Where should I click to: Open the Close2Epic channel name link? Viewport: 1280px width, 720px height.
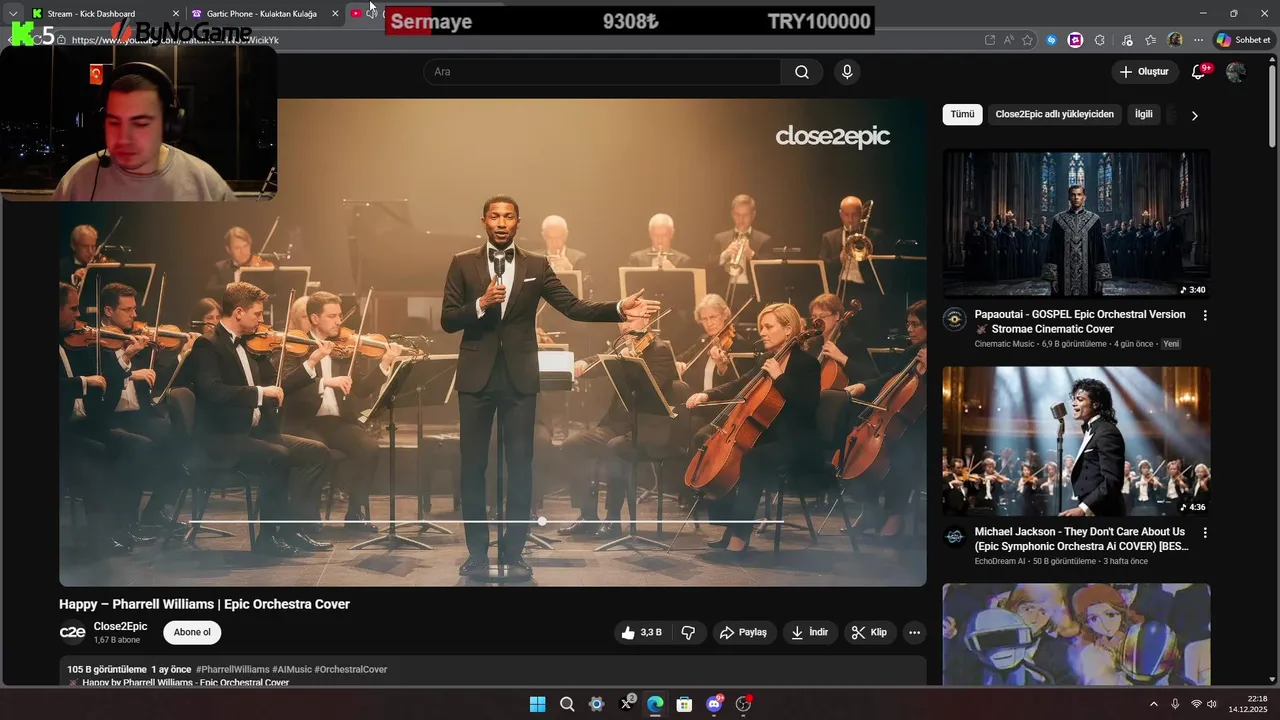(120, 626)
